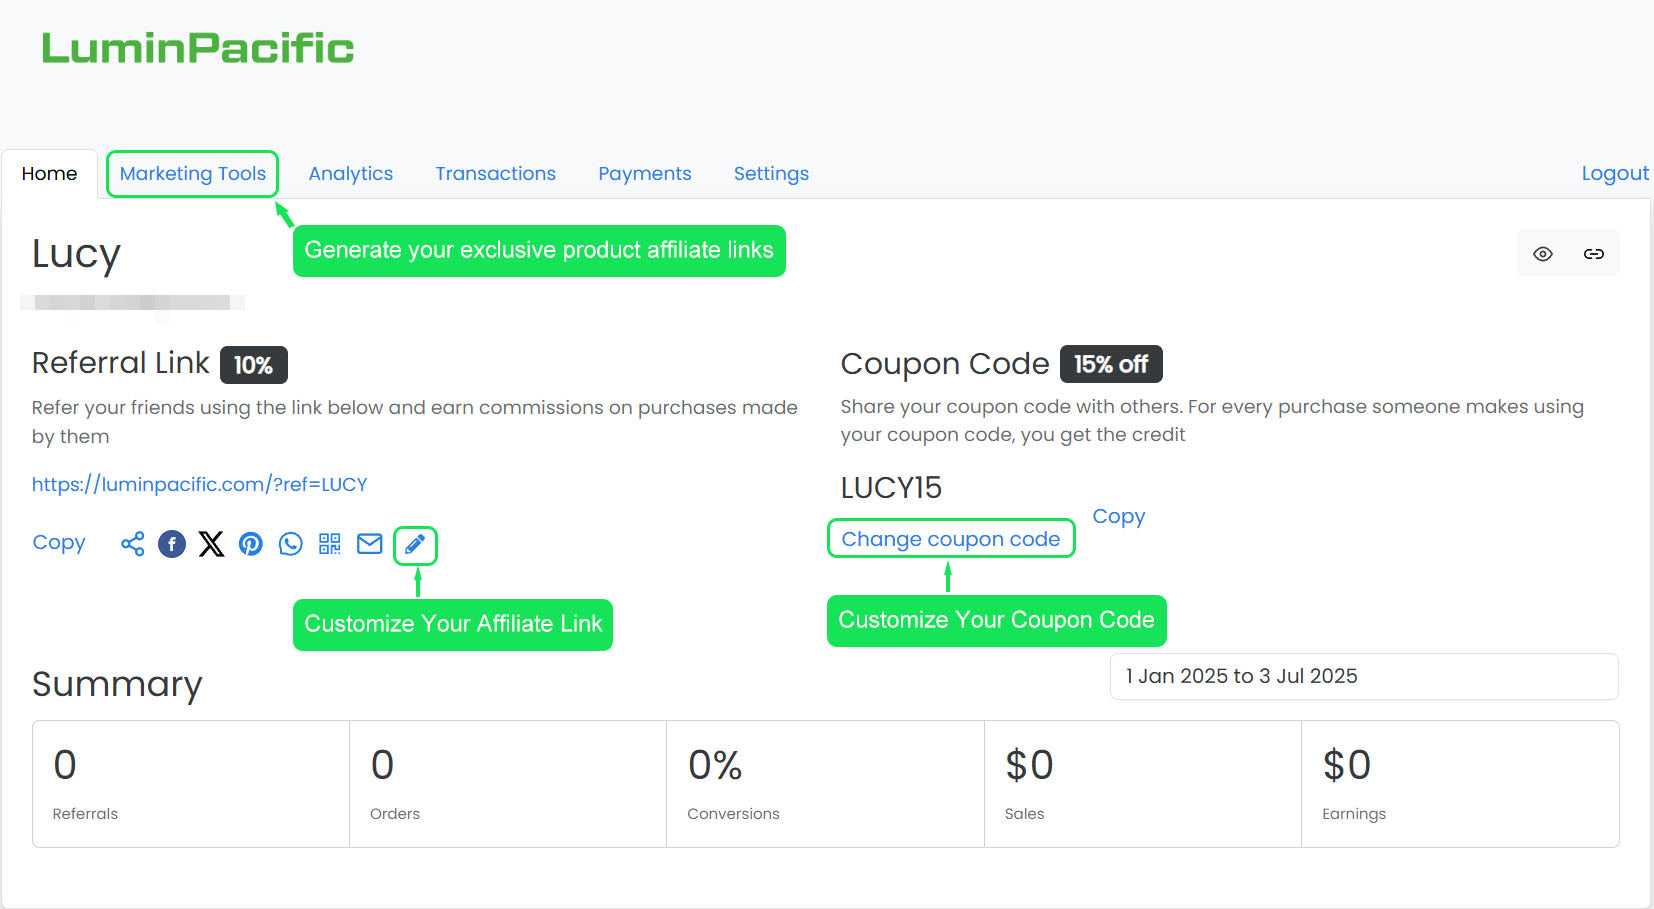Share referral link on Facebook

click(x=172, y=544)
